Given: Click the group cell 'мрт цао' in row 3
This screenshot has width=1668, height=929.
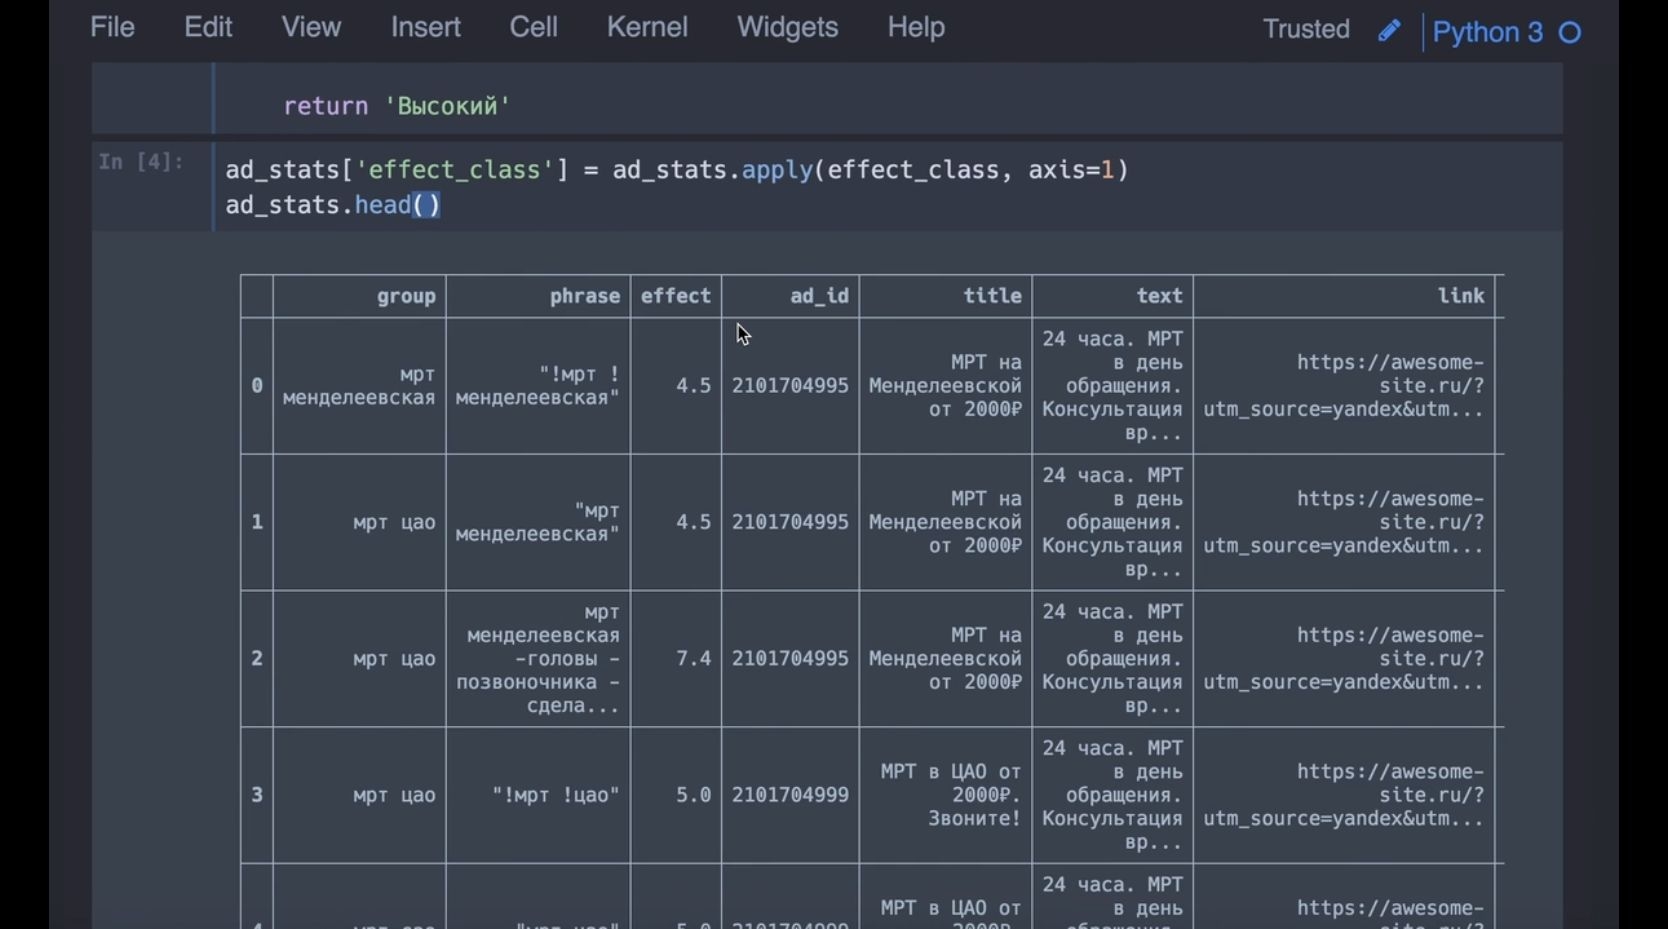Looking at the screenshot, I should 394,795.
